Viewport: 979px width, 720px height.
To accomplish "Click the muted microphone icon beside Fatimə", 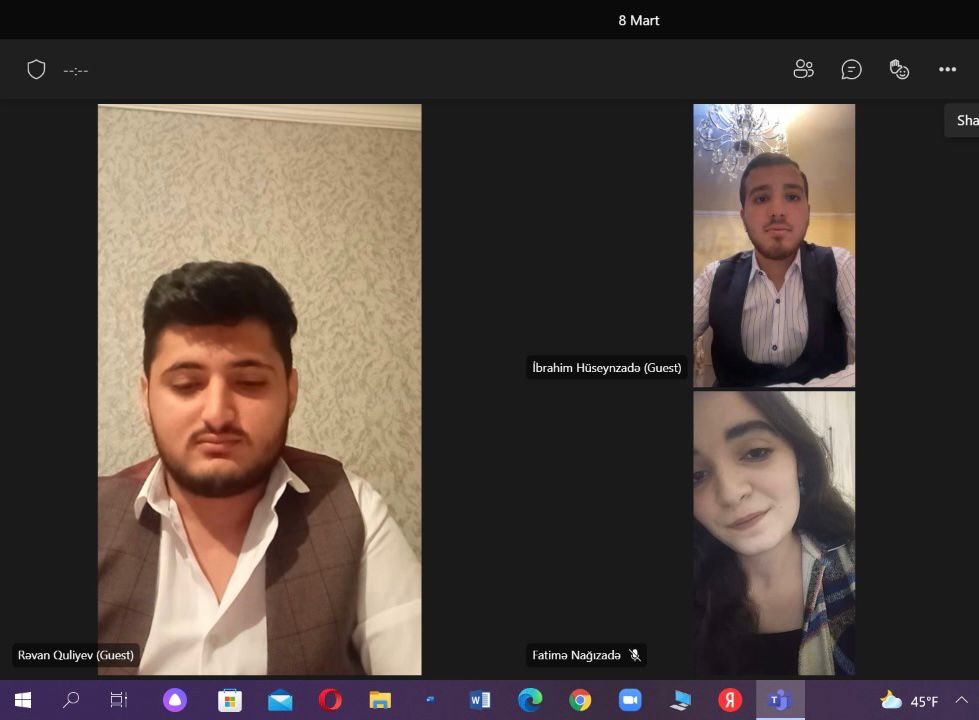I will click(635, 655).
